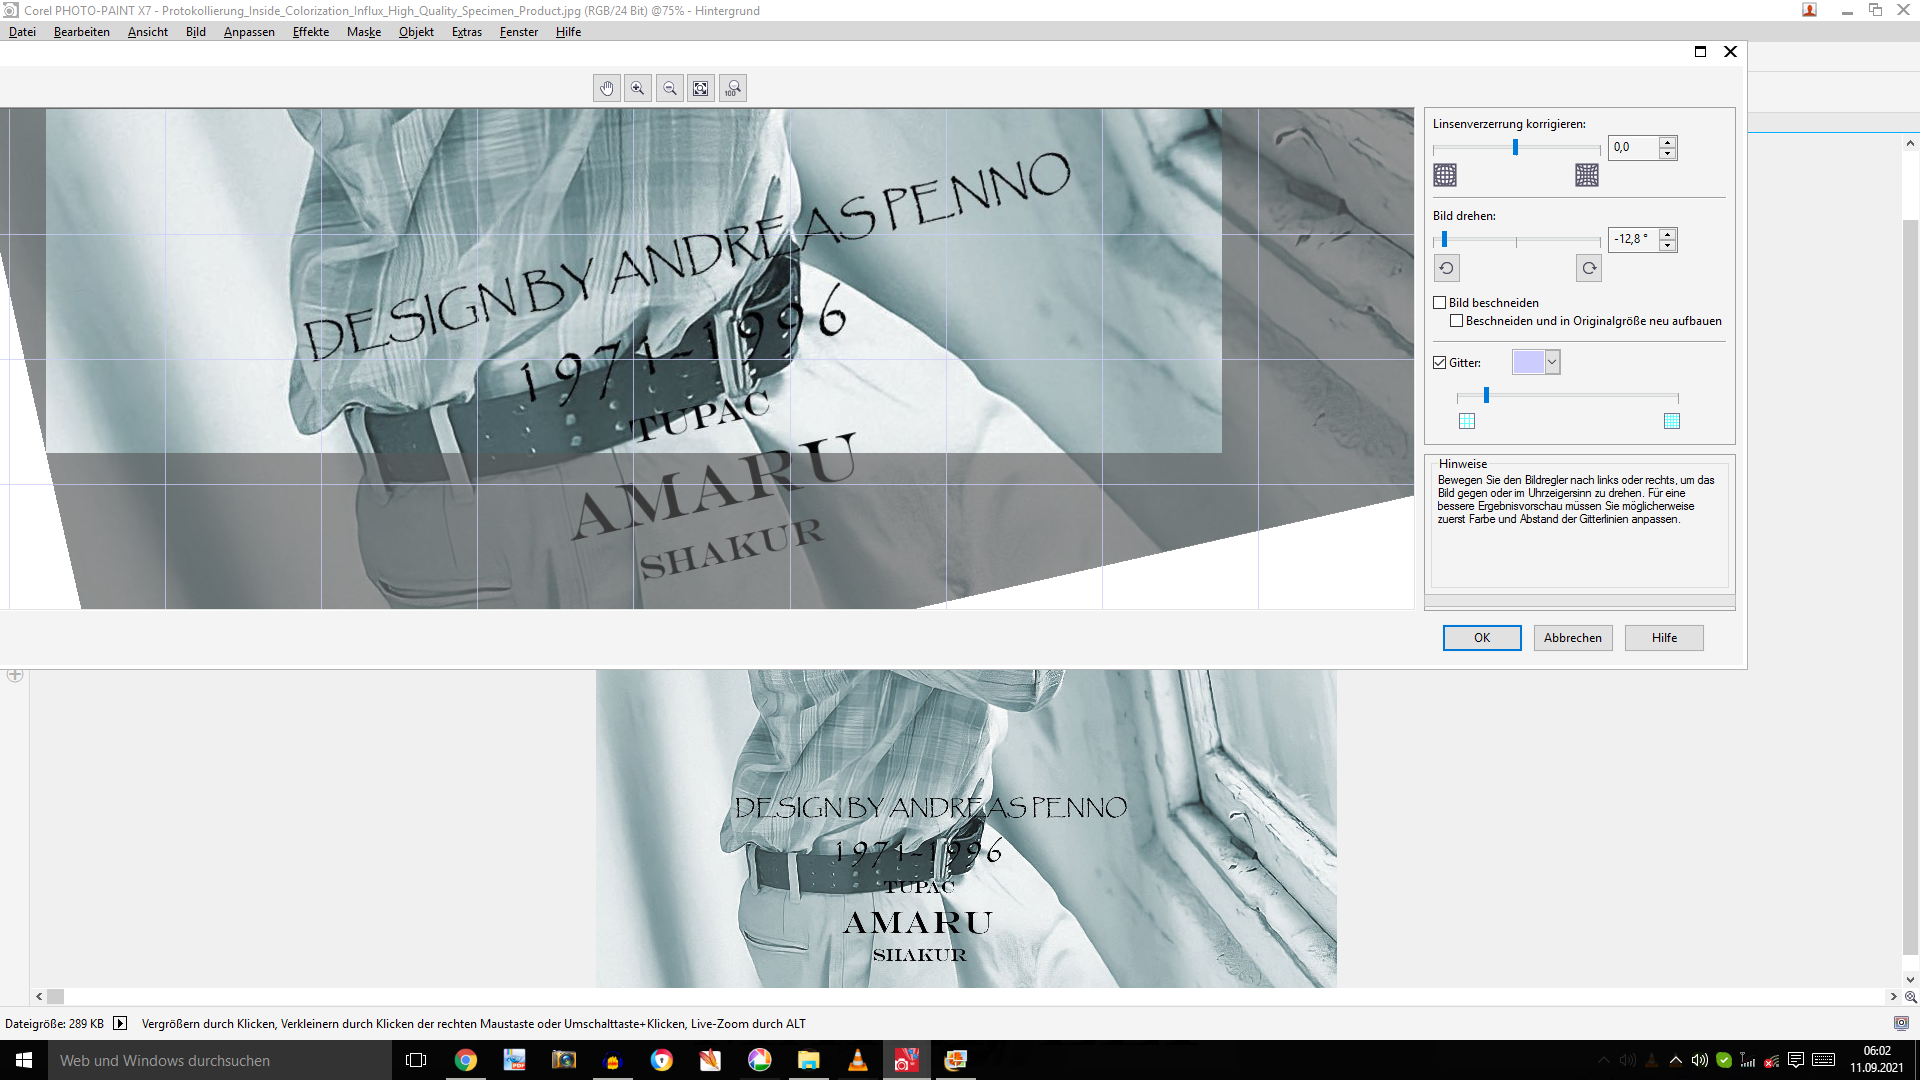
Task: Open the Effekte menu
Action: [311, 32]
